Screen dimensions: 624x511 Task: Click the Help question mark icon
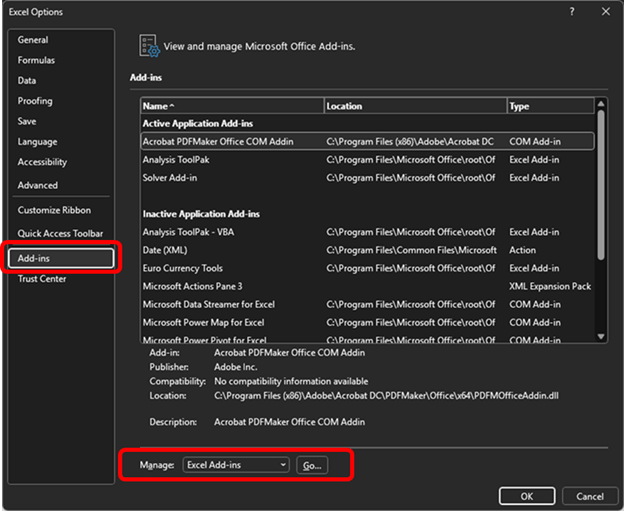tap(572, 12)
